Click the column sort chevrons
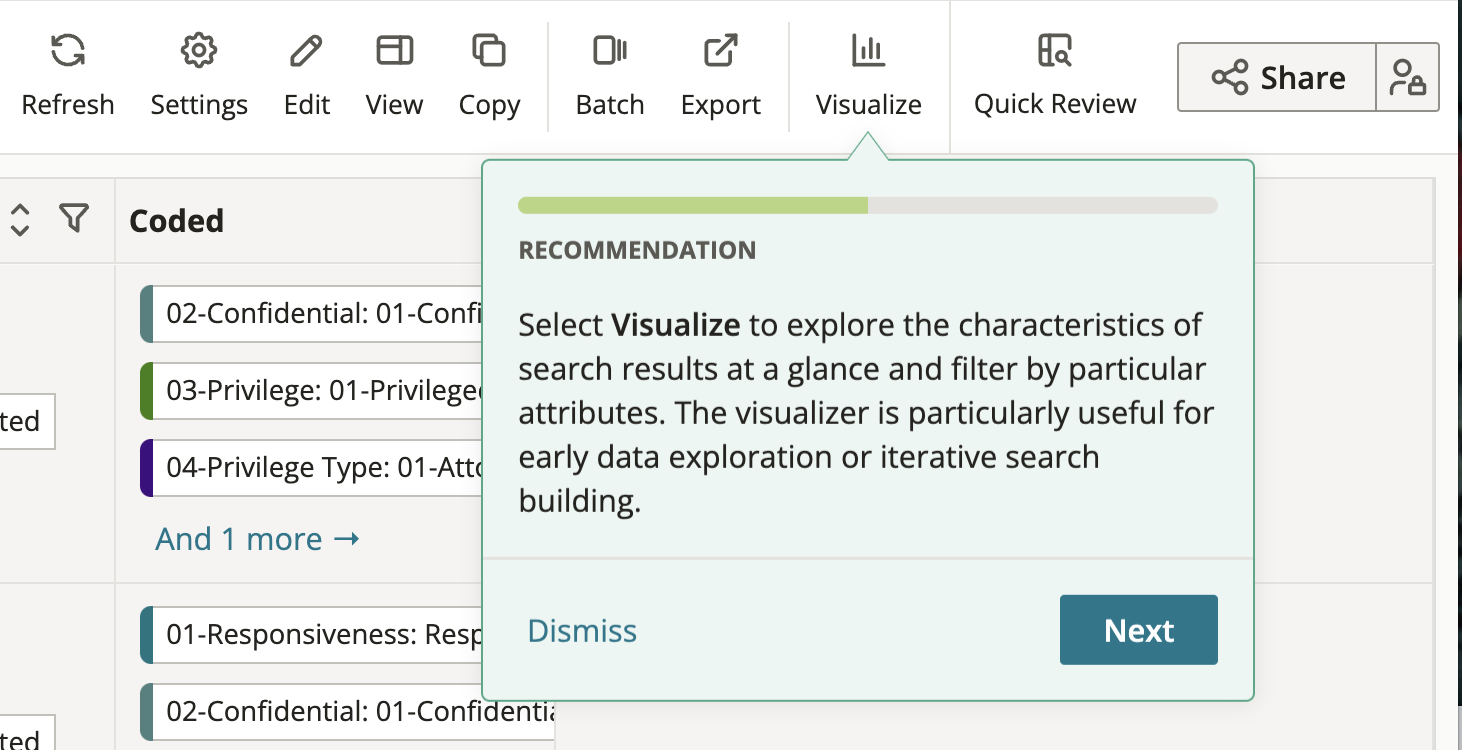1462x750 pixels. [x=20, y=218]
